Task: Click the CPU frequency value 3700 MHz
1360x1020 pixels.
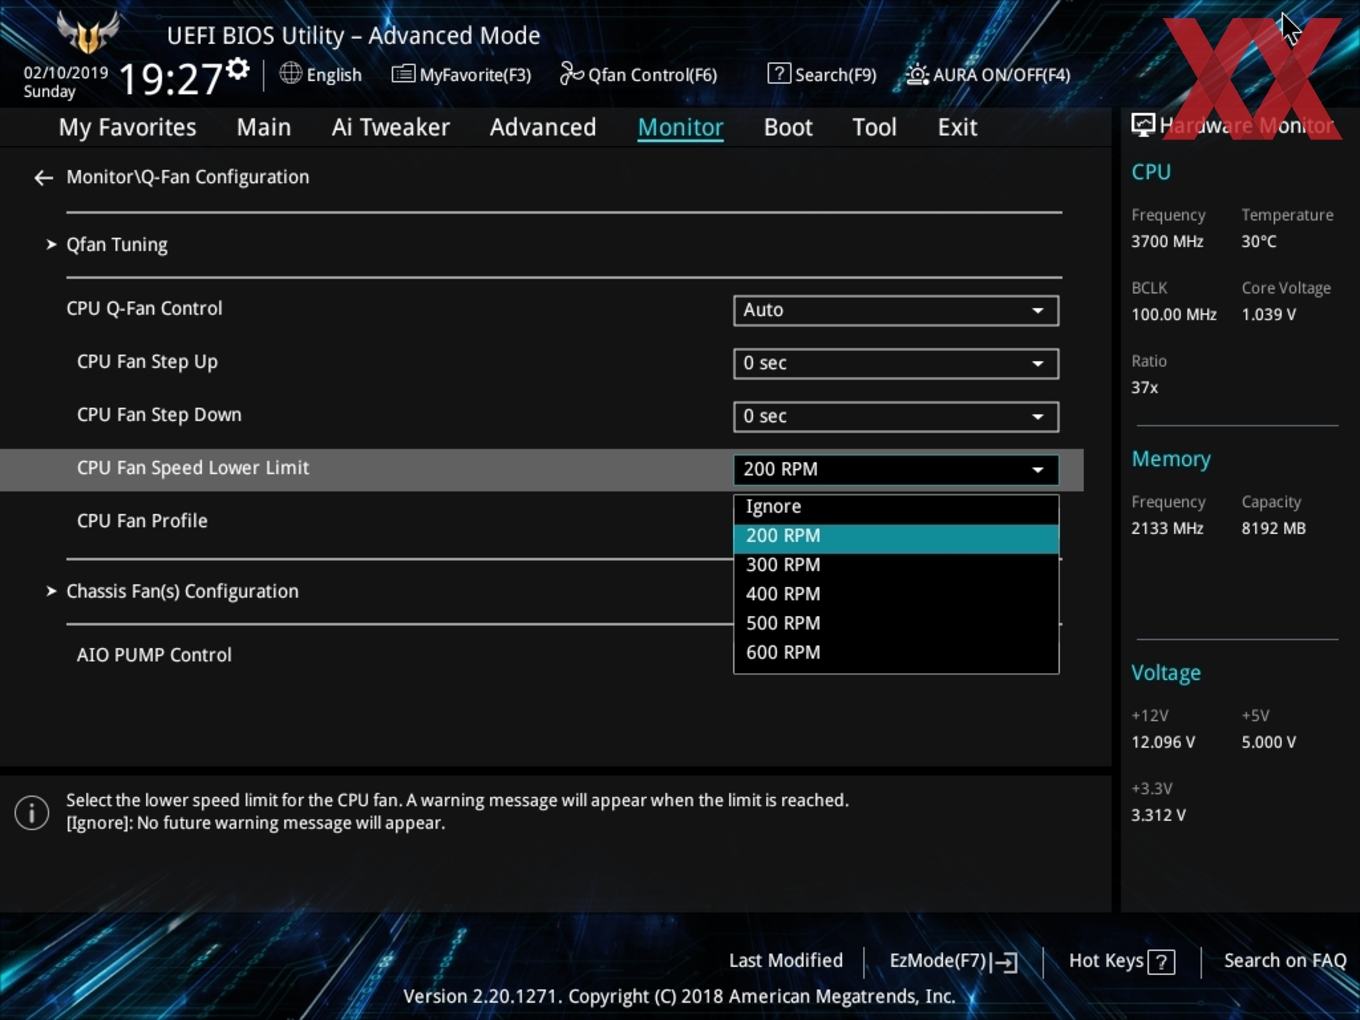Action: tap(1167, 242)
